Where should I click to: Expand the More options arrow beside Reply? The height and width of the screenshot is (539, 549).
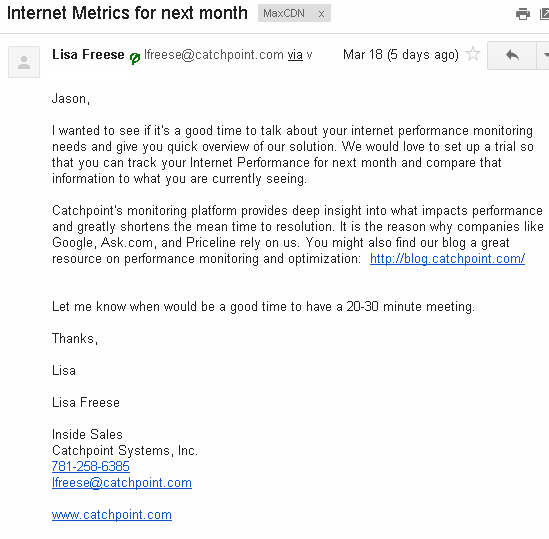tap(544, 55)
